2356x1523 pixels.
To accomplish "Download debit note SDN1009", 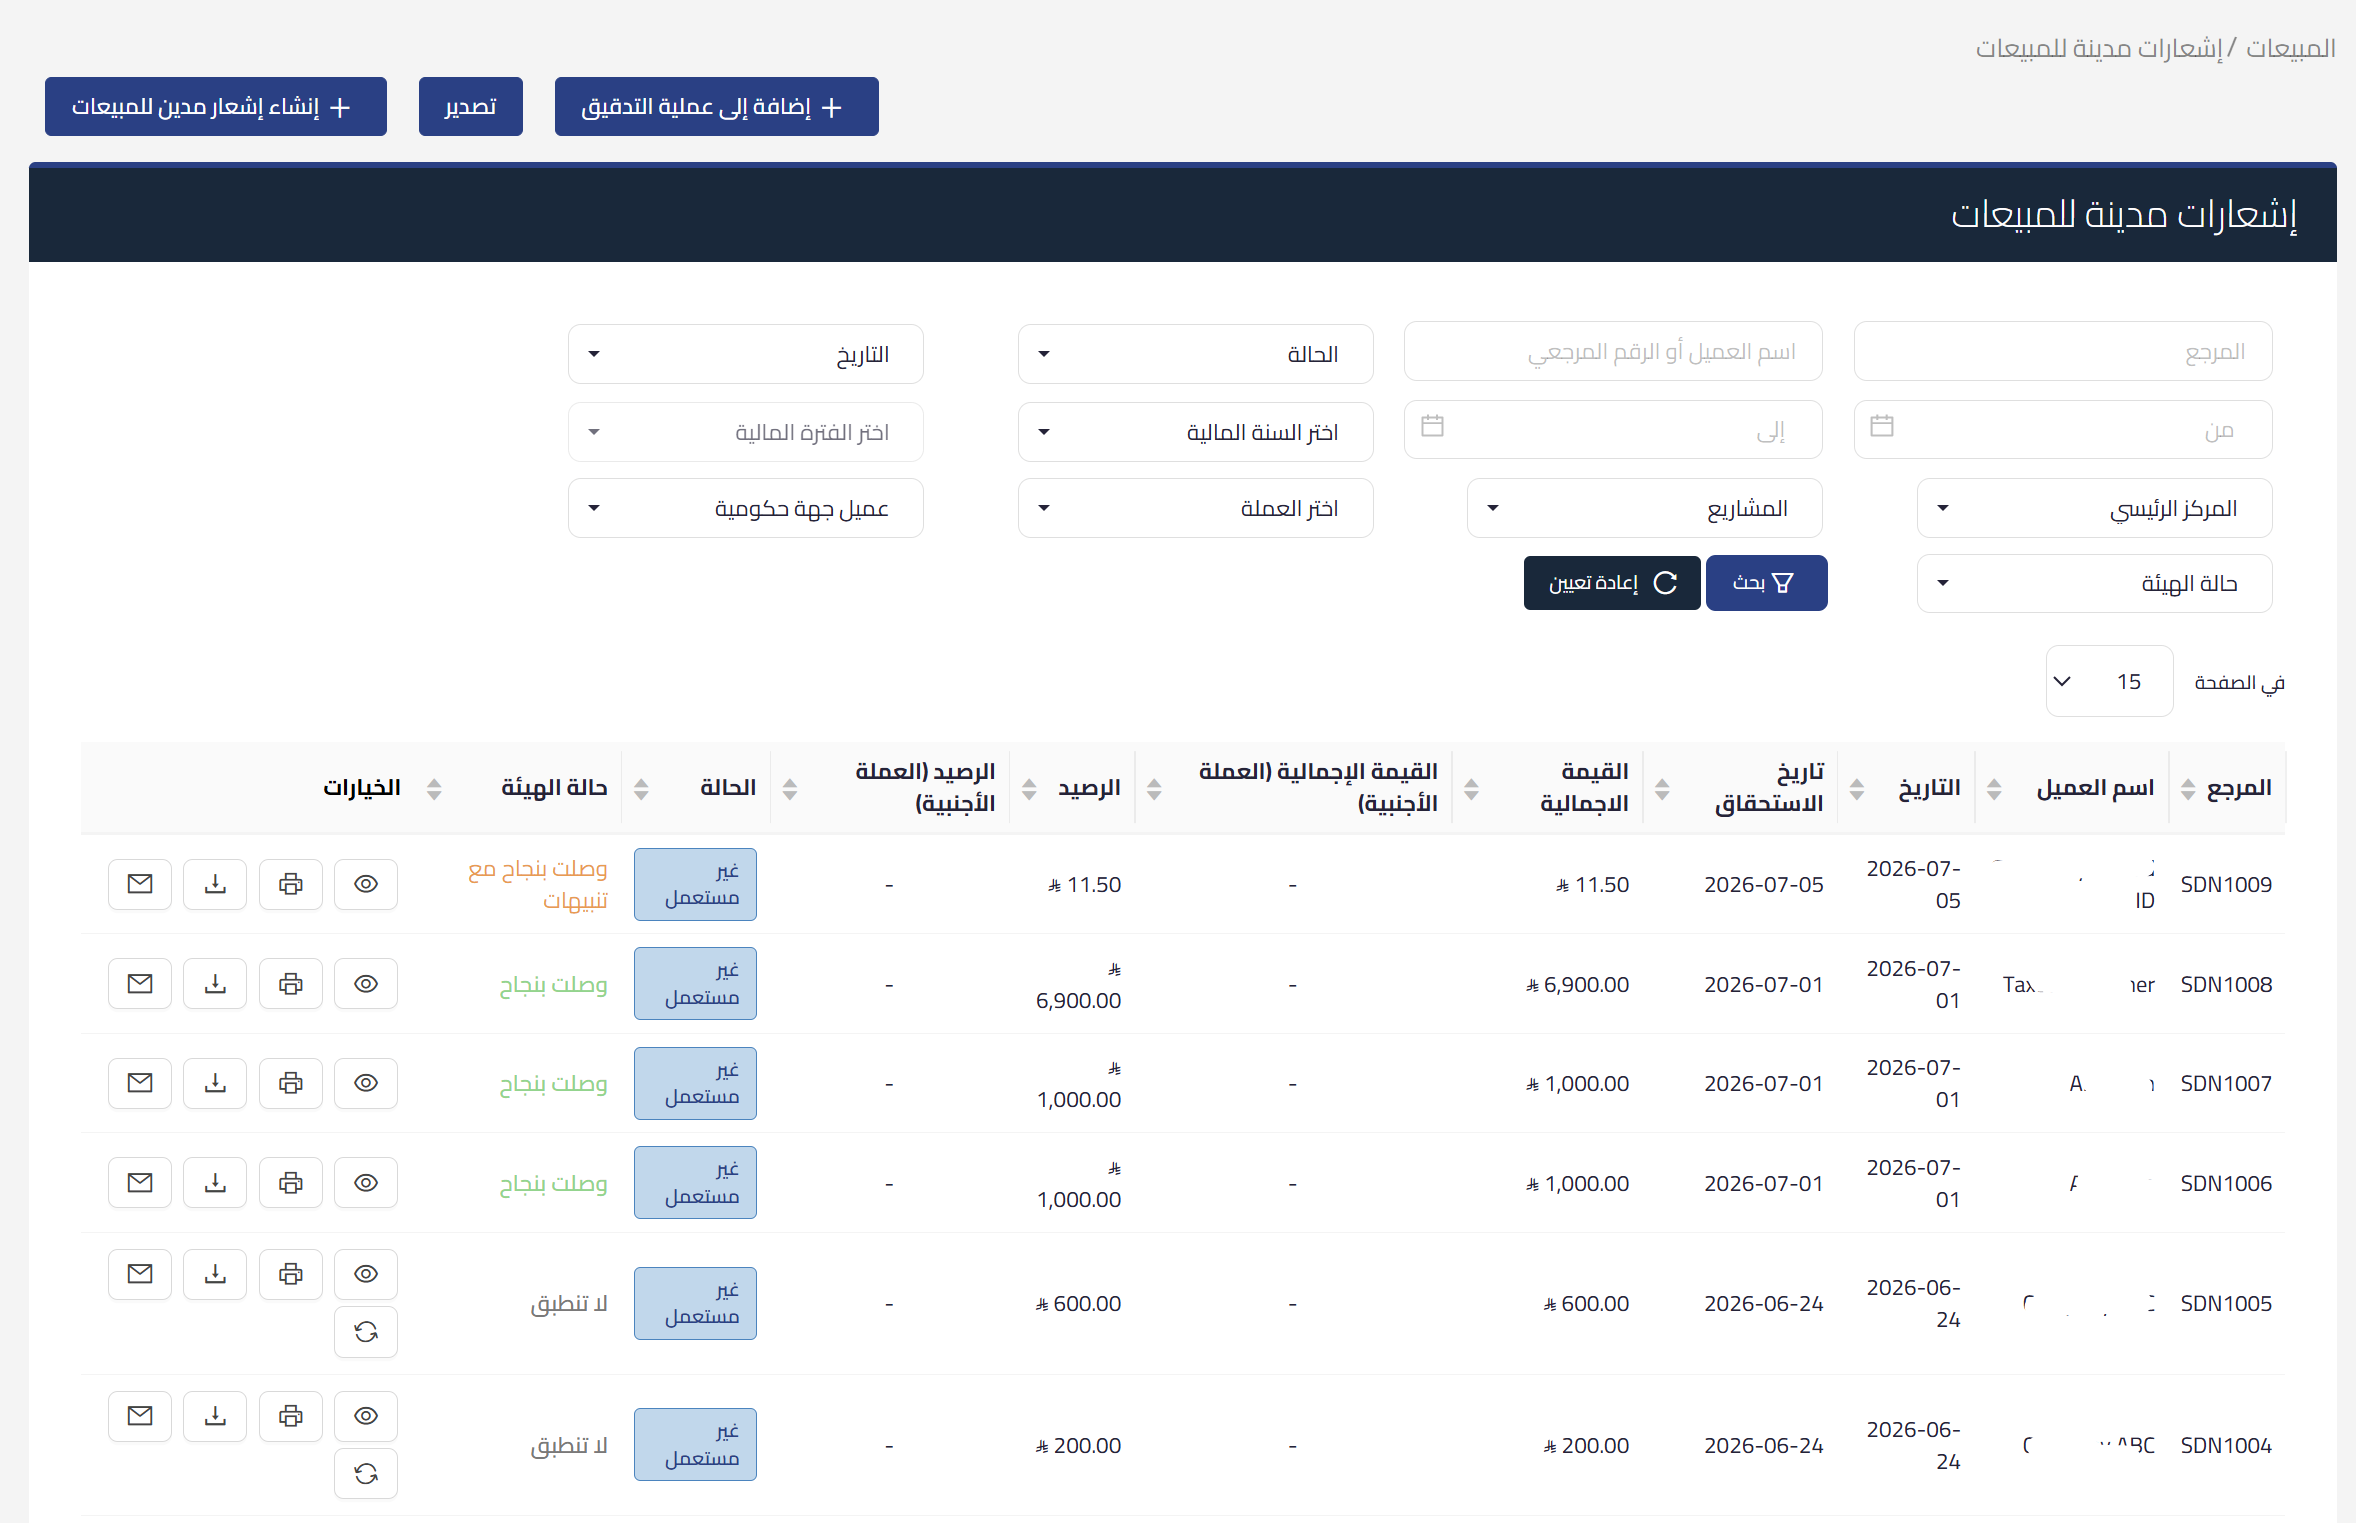I will [x=215, y=884].
